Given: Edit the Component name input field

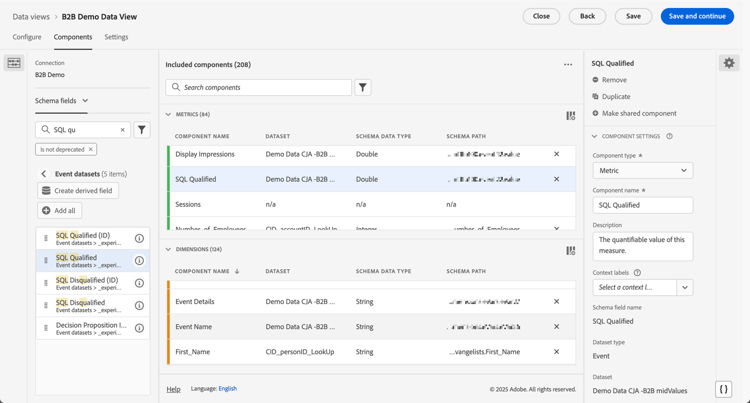Looking at the screenshot, I should [x=642, y=205].
